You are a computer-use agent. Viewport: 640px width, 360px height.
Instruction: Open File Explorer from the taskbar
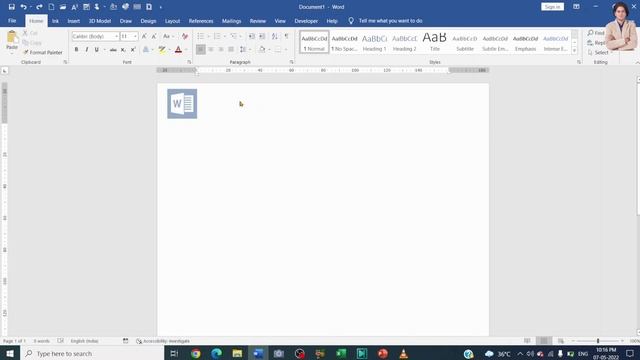pyautogui.click(x=237, y=353)
